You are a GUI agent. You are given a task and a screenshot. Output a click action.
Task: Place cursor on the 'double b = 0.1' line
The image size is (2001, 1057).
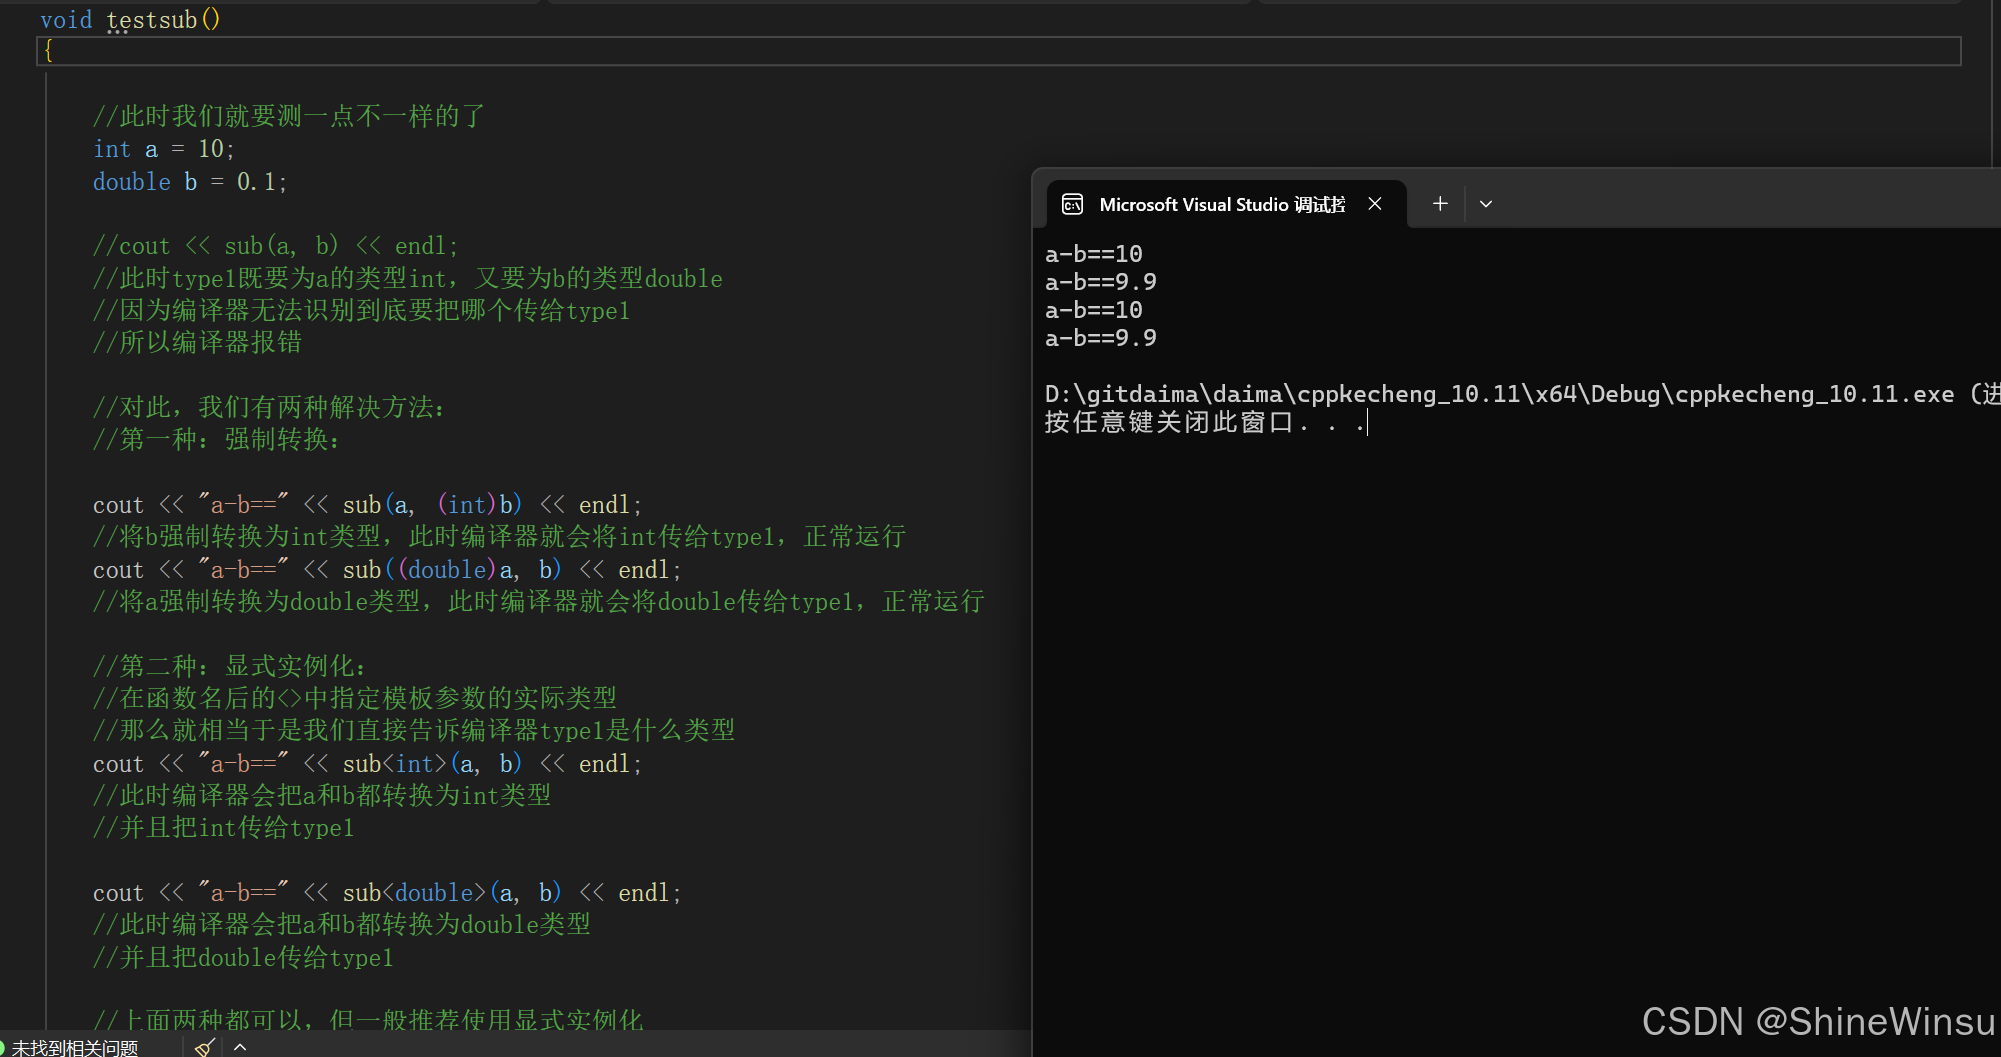(189, 182)
